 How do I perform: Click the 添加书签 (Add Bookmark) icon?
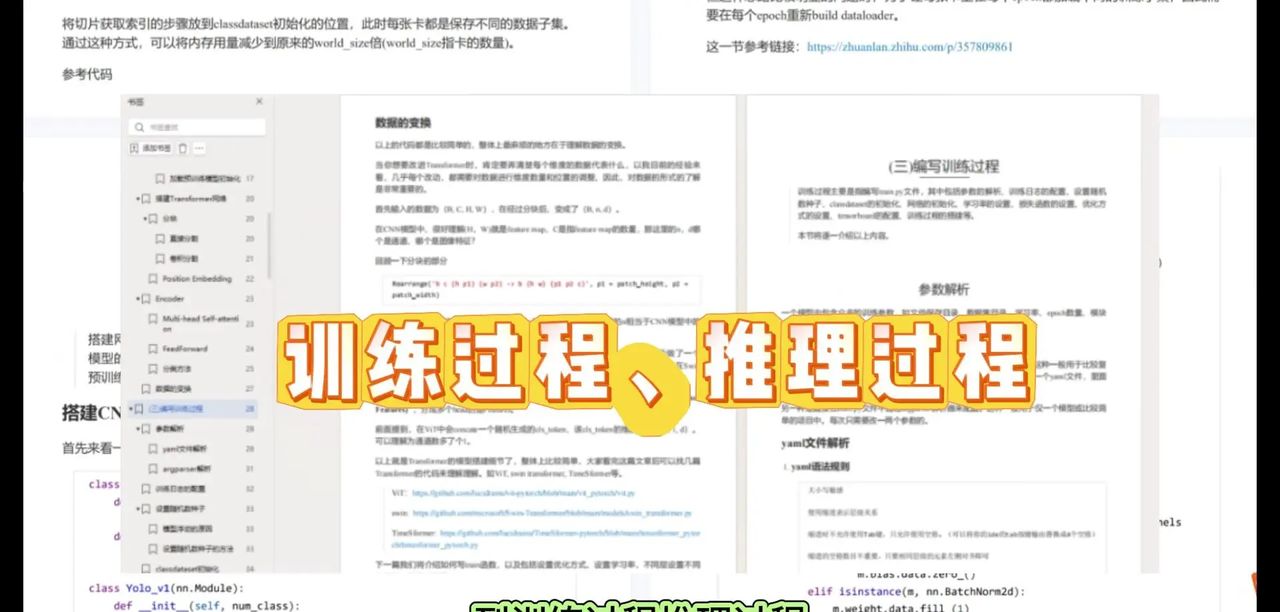(x=134, y=147)
